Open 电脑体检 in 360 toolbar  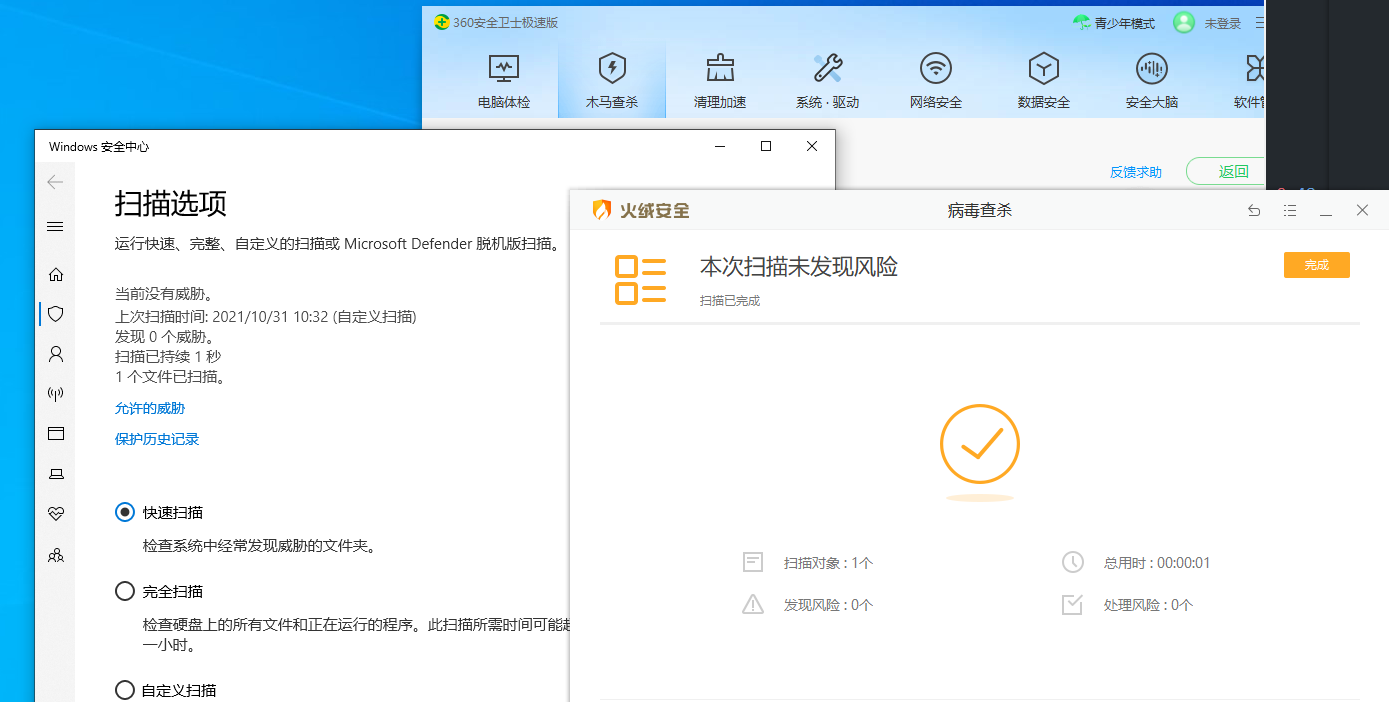tap(504, 81)
